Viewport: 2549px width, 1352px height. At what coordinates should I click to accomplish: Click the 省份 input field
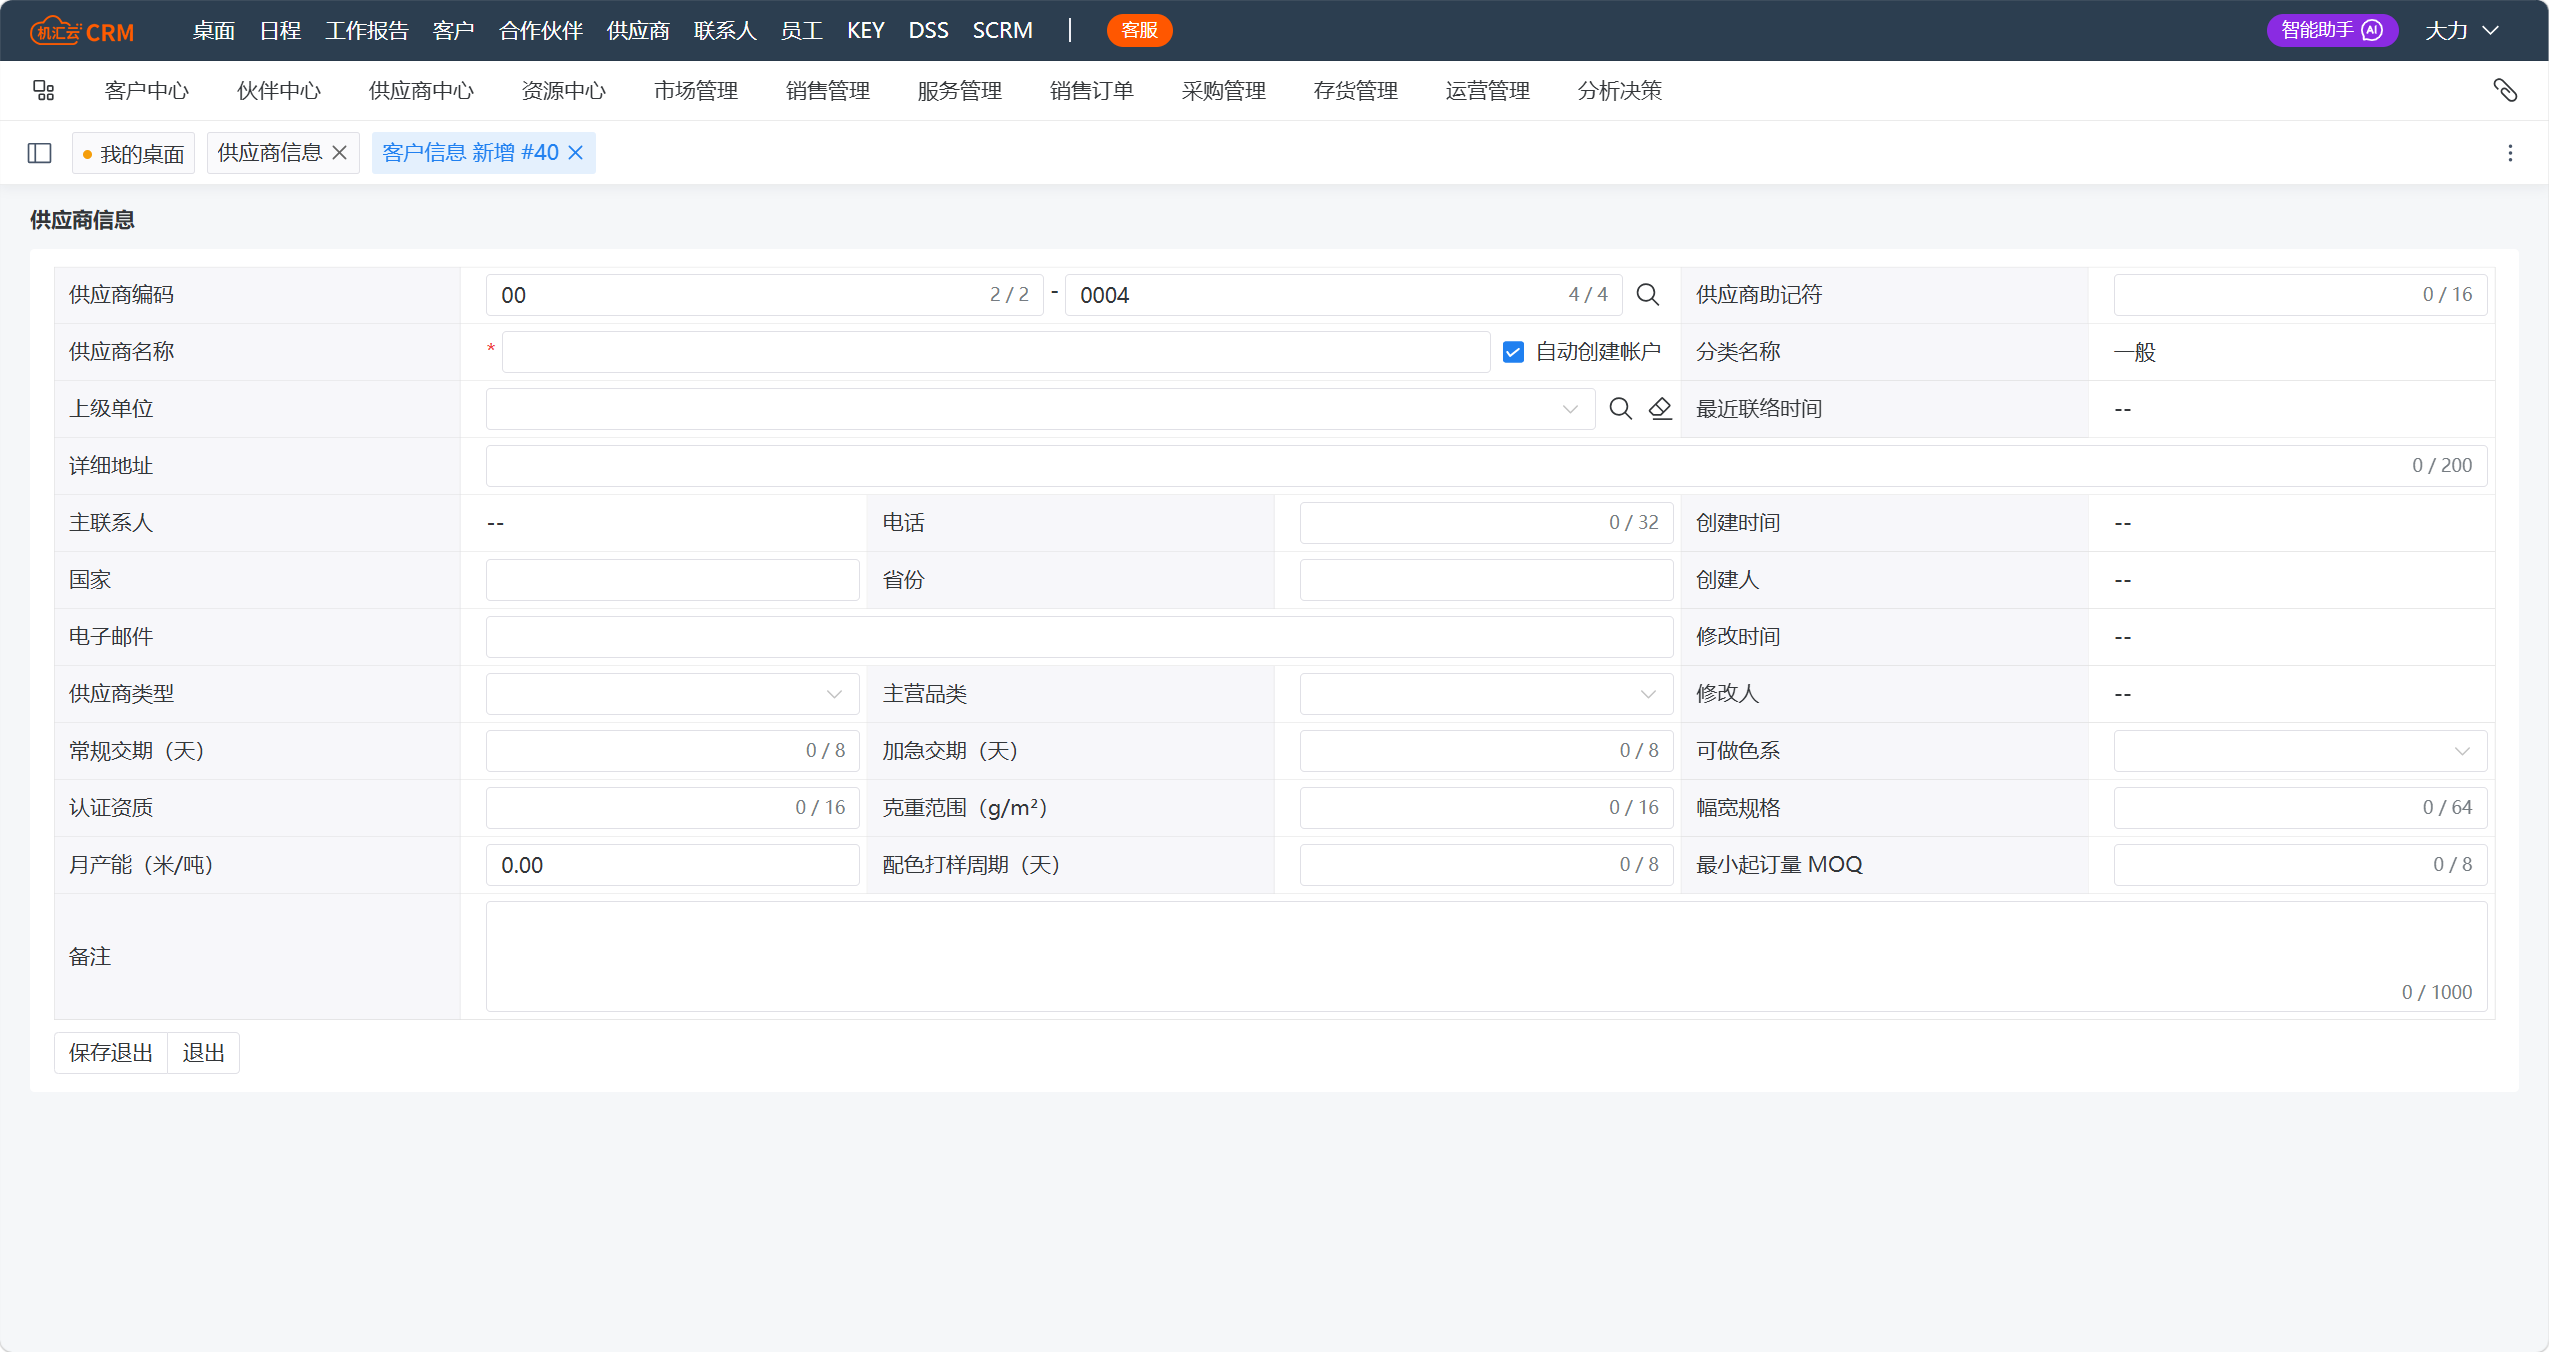[1487, 580]
